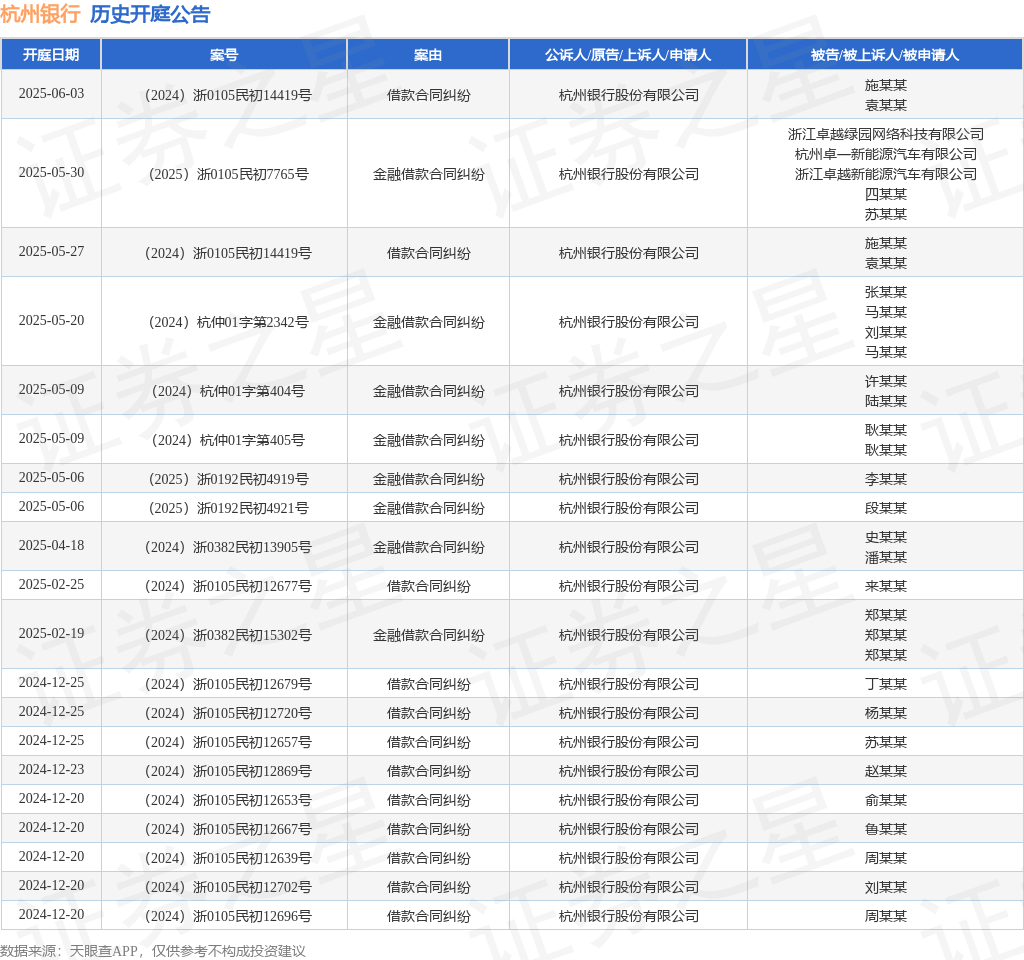This screenshot has width=1024, height=960.
Task: Click the 数据来源 footer note
Action: coord(153,951)
